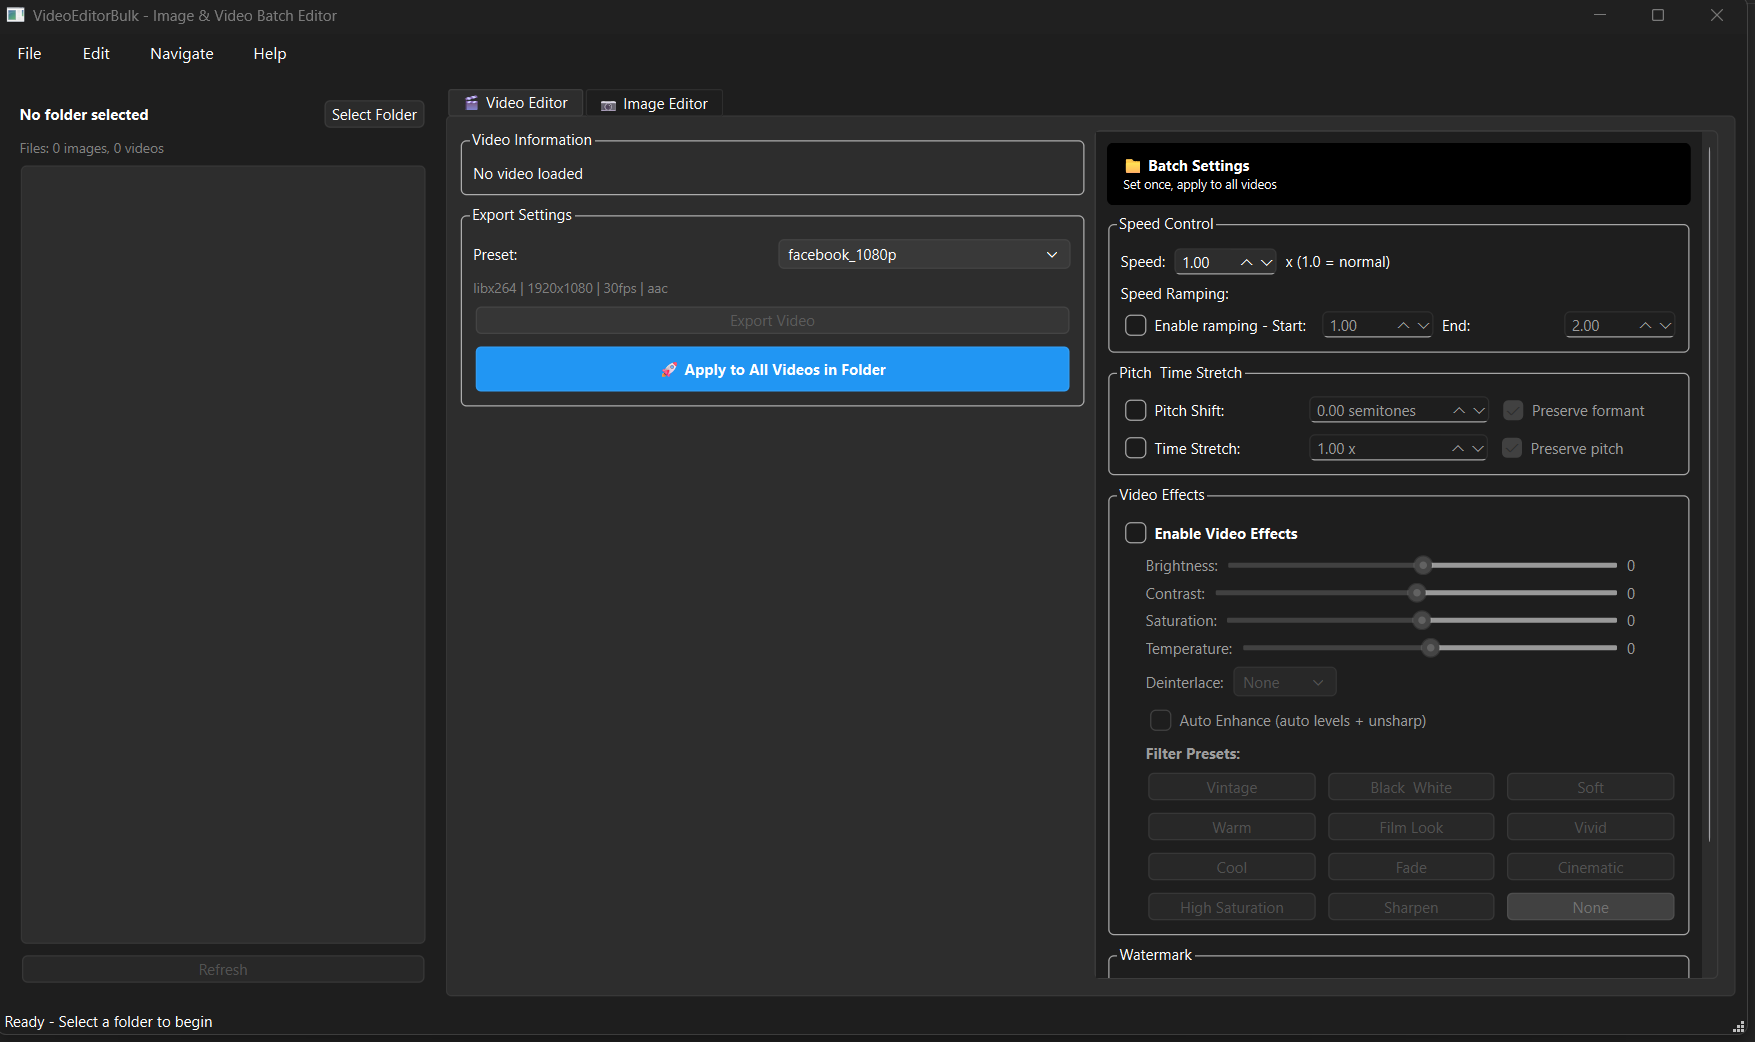Open the Help menu
1755x1042 pixels.
(x=270, y=54)
